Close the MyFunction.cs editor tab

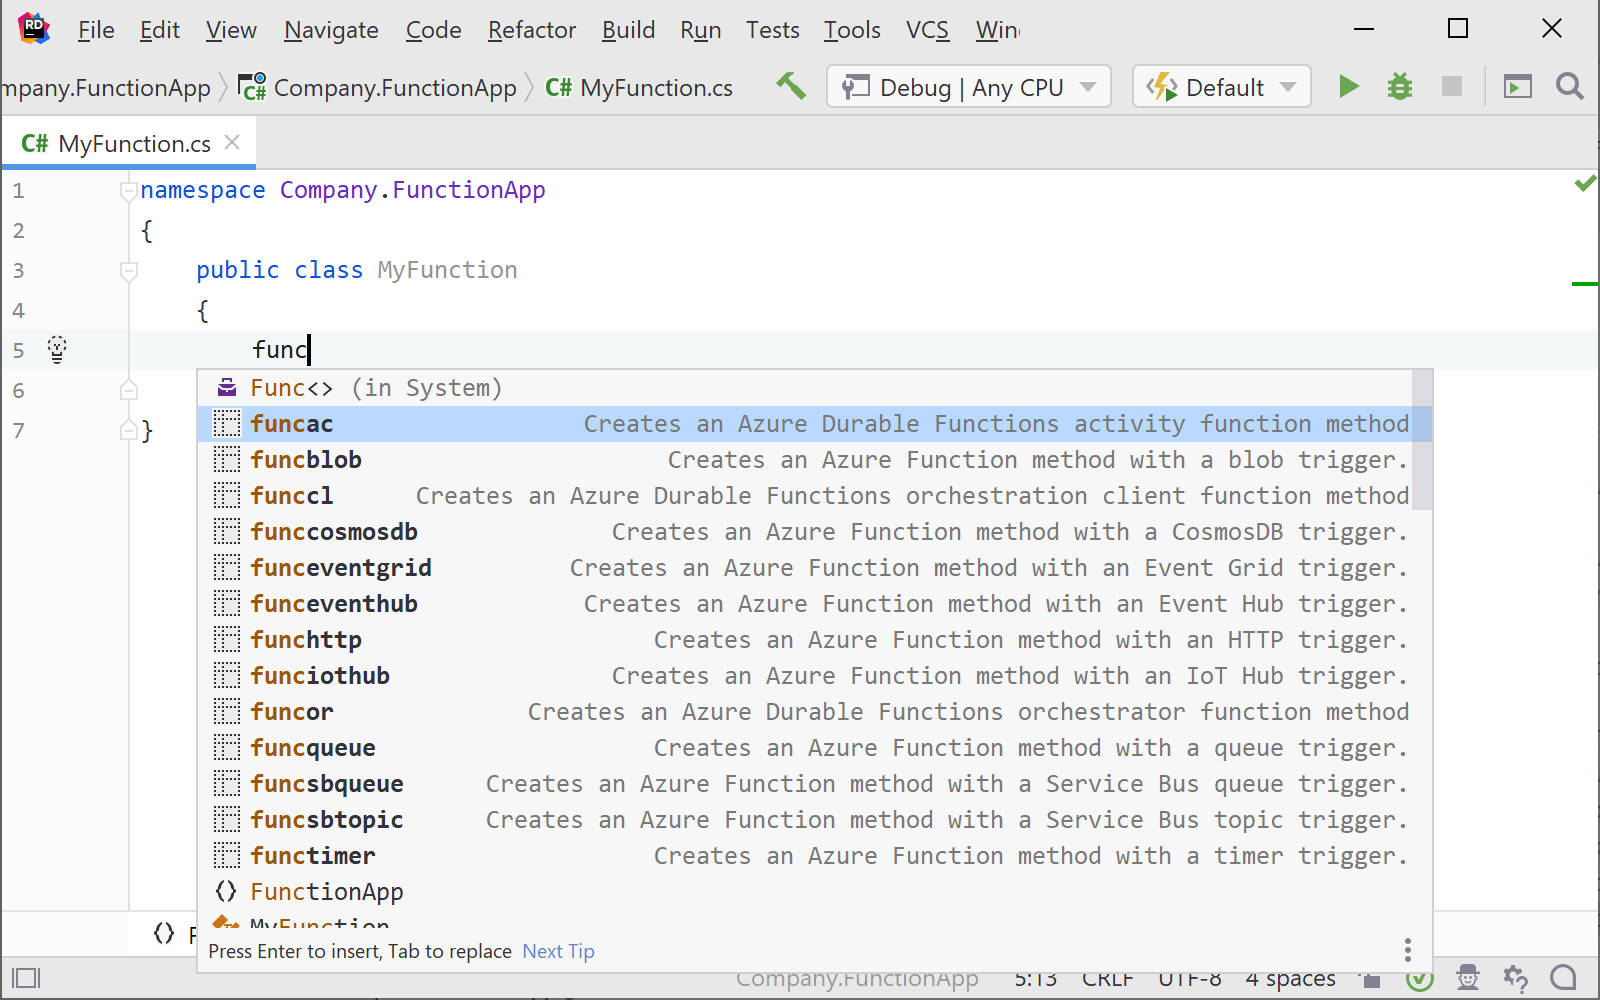[232, 142]
